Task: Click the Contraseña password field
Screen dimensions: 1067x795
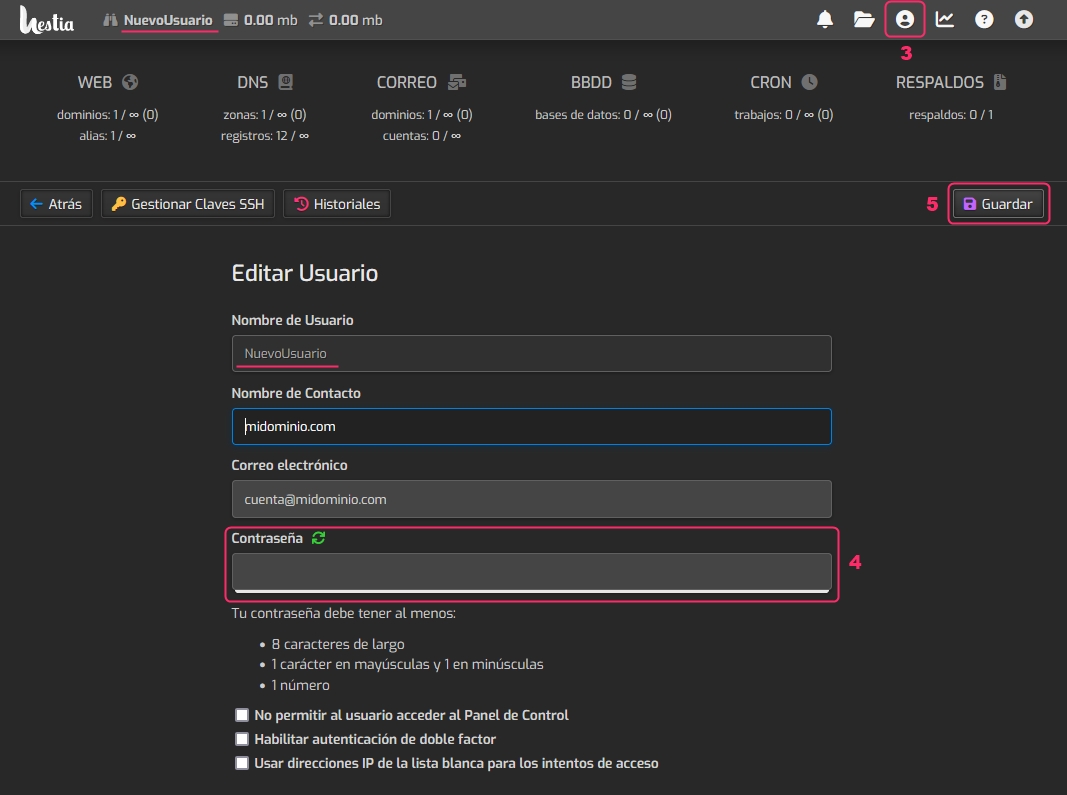Action: (x=531, y=571)
